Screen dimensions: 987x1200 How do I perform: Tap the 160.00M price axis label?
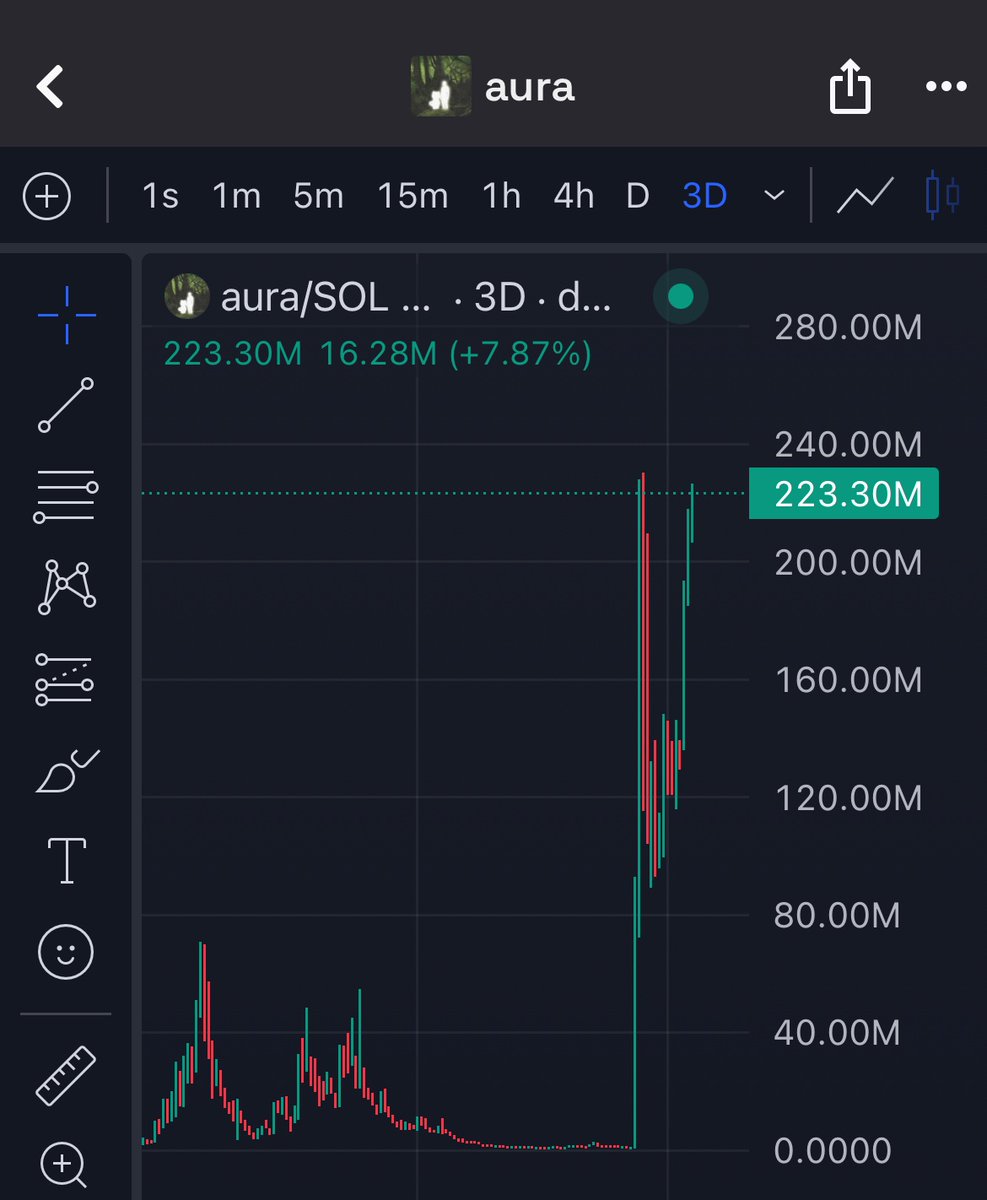[x=848, y=680]
